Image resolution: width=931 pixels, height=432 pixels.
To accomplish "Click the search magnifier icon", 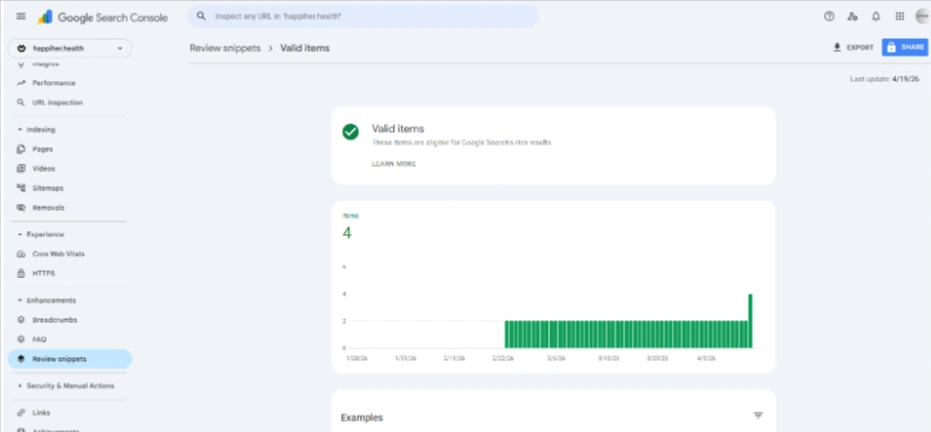I will (202, 16).
